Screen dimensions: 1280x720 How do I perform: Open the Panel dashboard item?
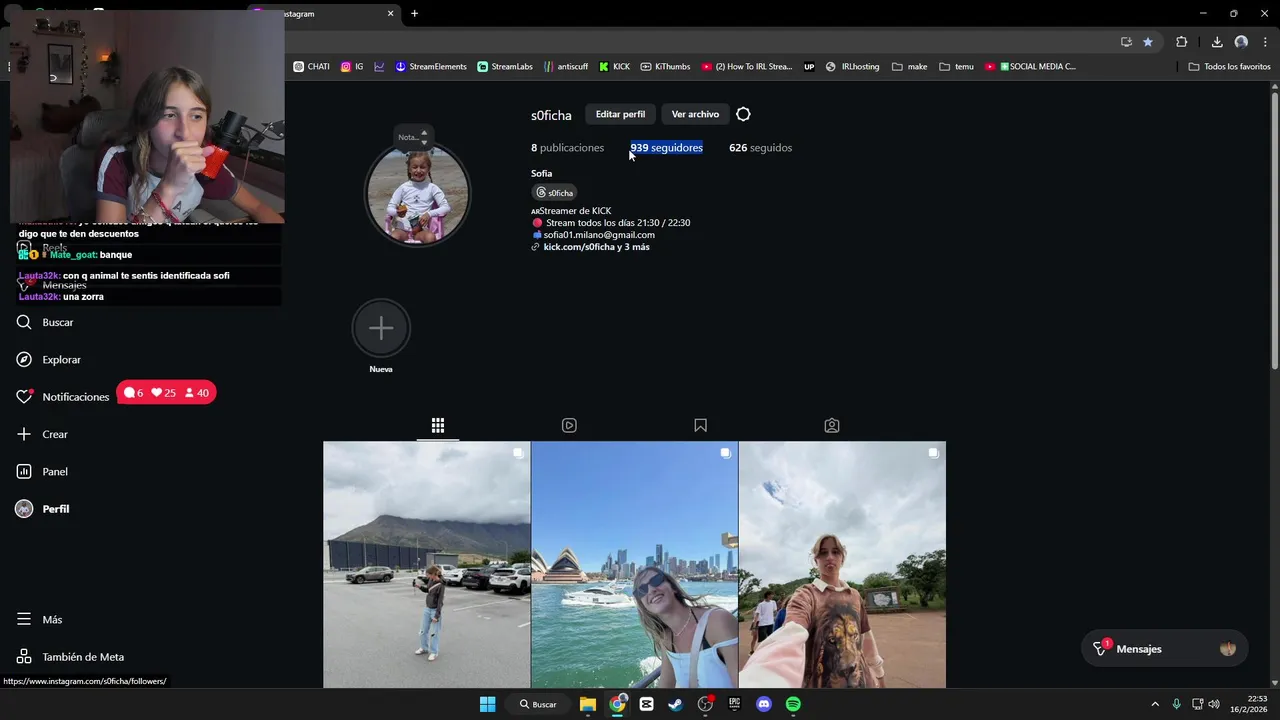coord(42,471)
